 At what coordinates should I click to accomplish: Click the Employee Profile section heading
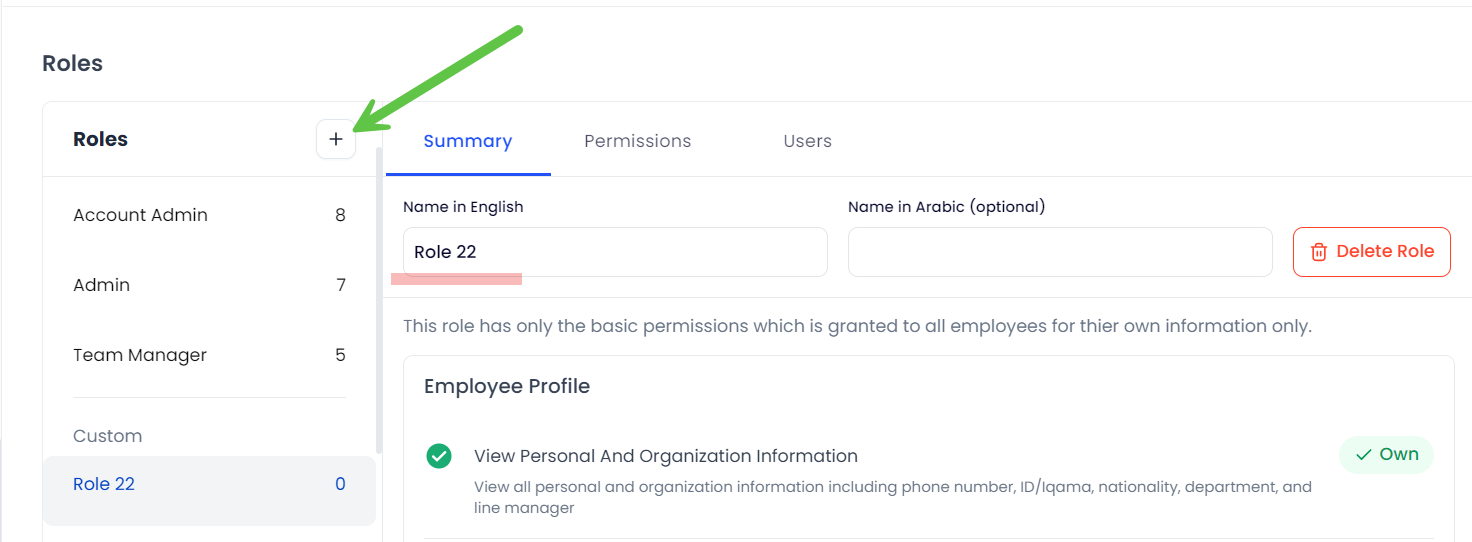coord(507,386)
